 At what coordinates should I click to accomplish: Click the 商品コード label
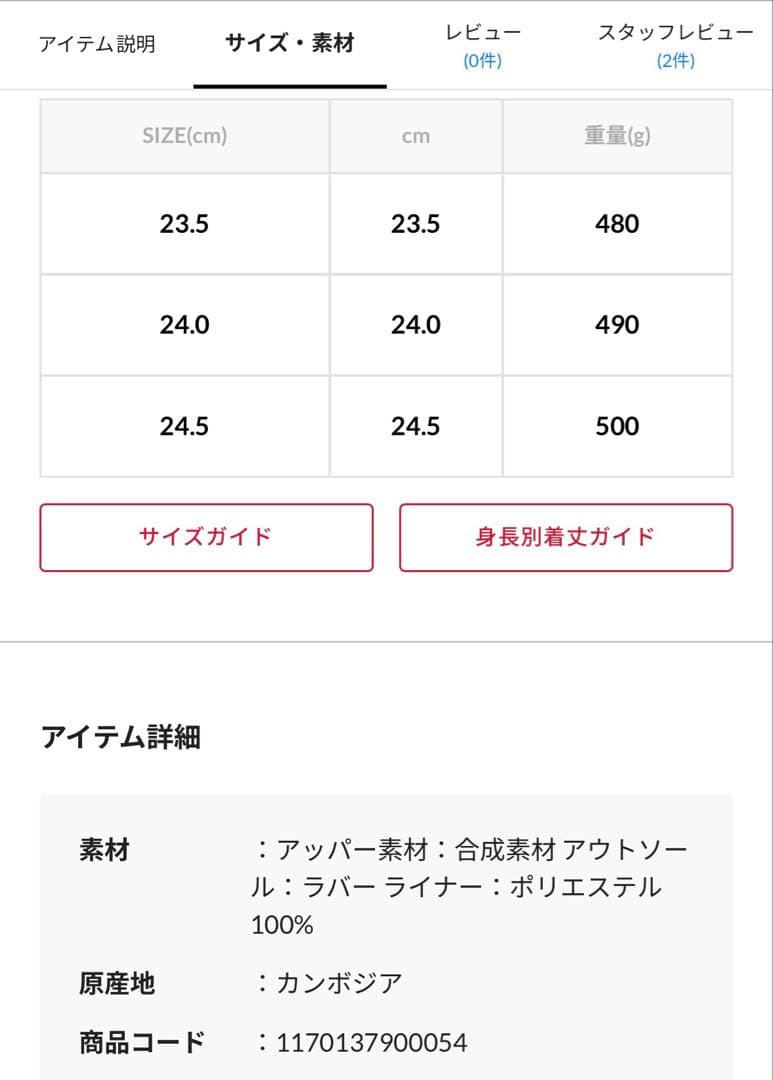point(142,1042)
